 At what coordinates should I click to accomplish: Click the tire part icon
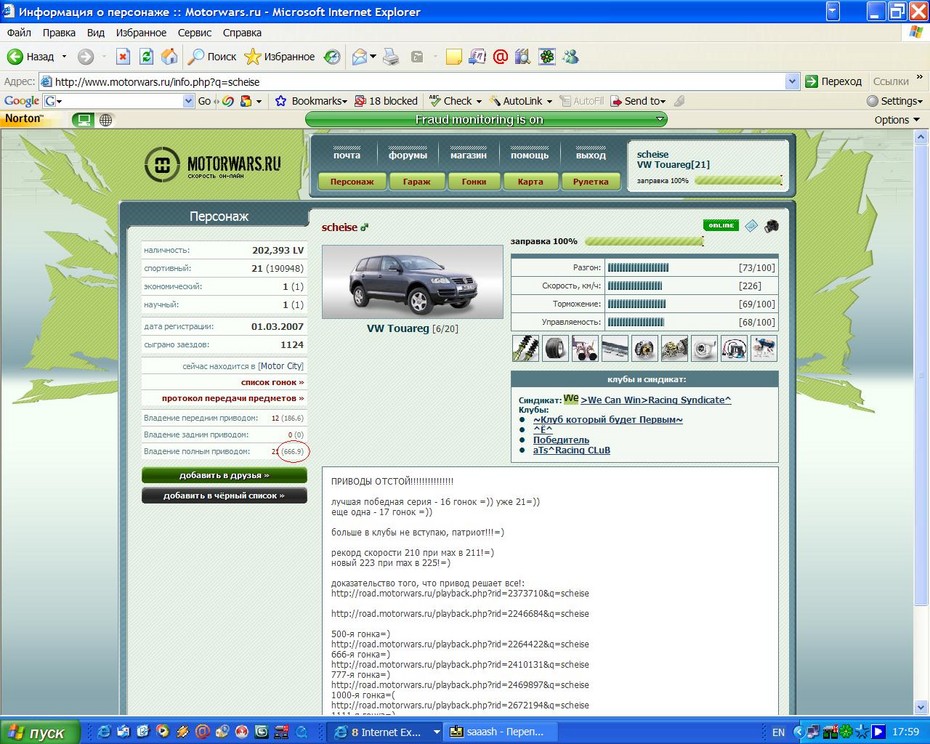(x=555, y=348)
